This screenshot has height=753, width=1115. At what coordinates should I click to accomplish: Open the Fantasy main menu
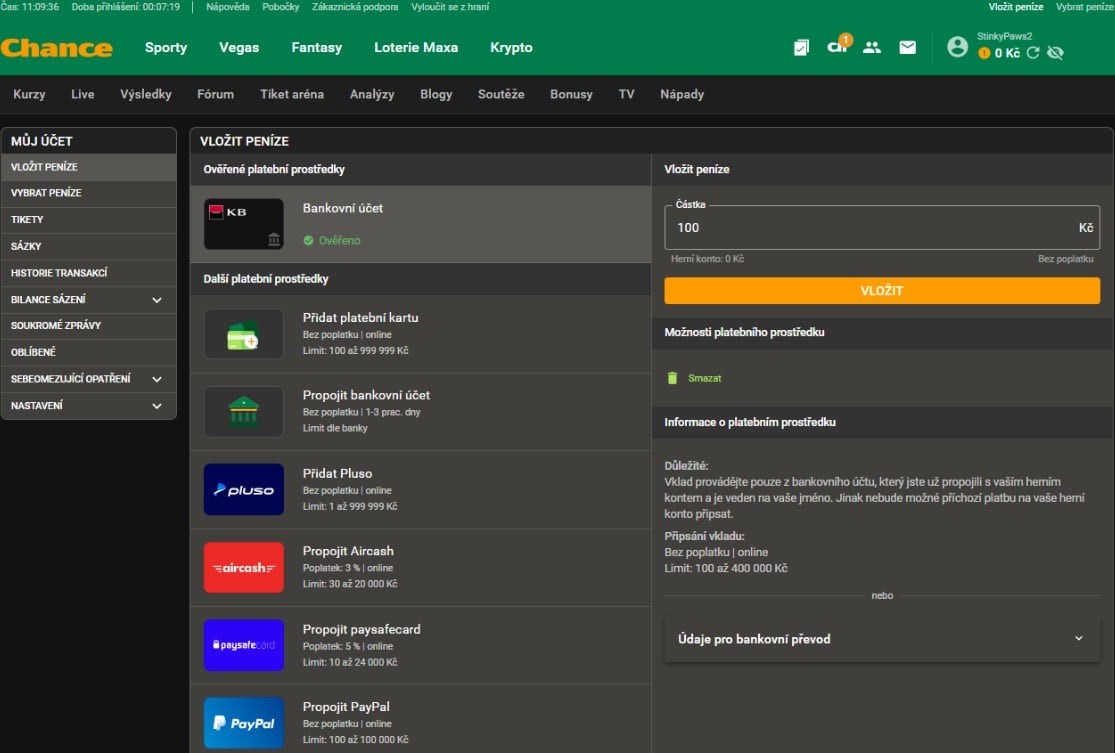tap(316, 48)
